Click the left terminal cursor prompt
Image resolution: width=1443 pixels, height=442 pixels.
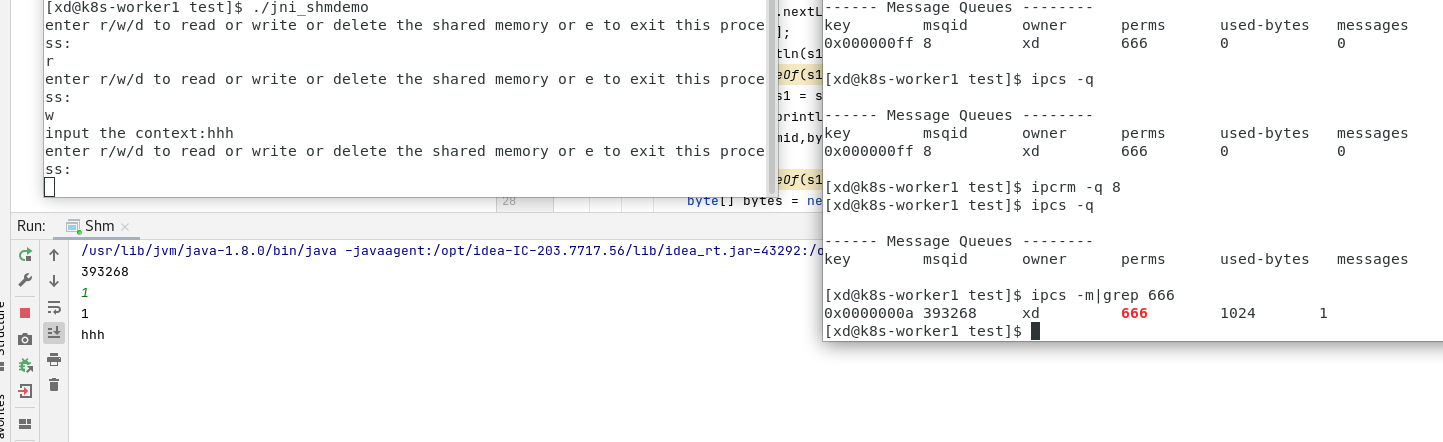tap(50, 187)
